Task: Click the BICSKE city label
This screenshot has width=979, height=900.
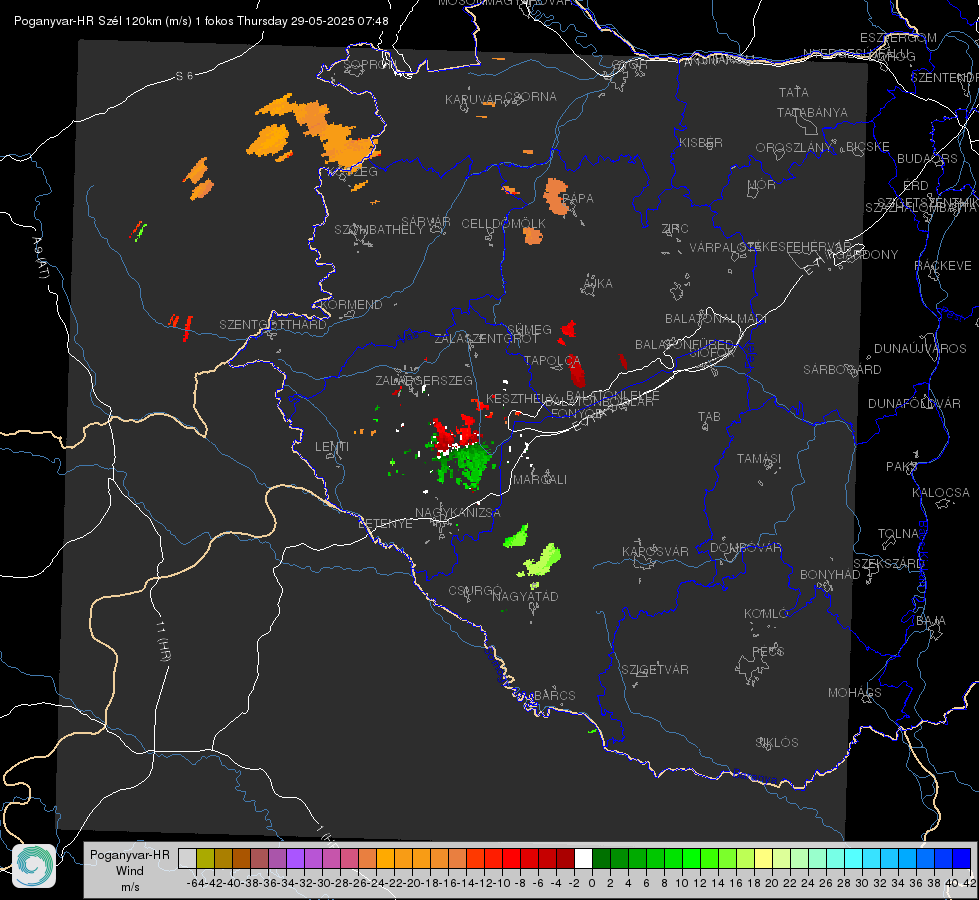Action: [x=868, y=147]
